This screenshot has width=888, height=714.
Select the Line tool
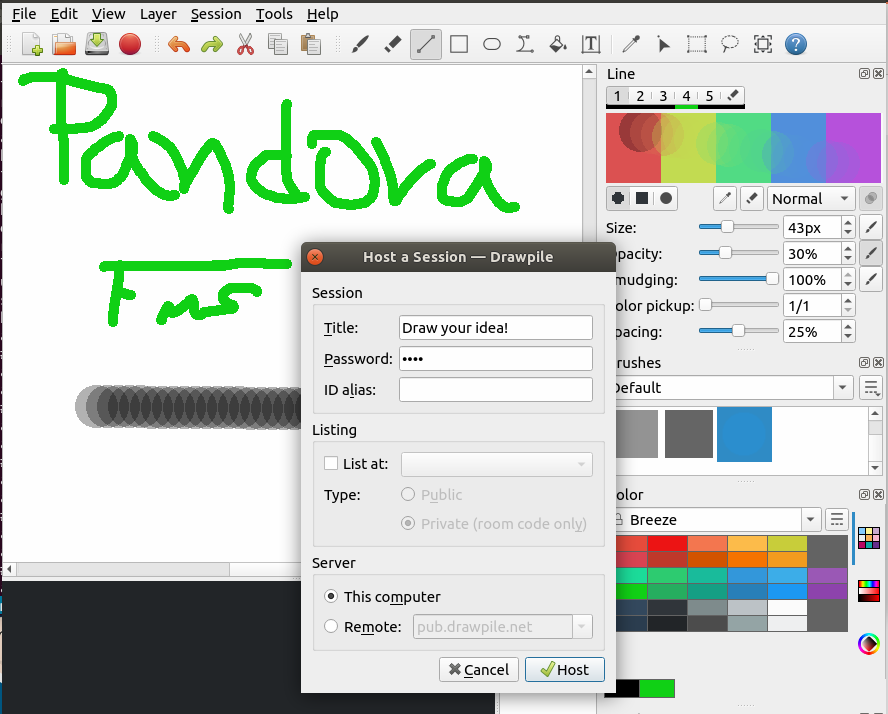pos(426,44)
